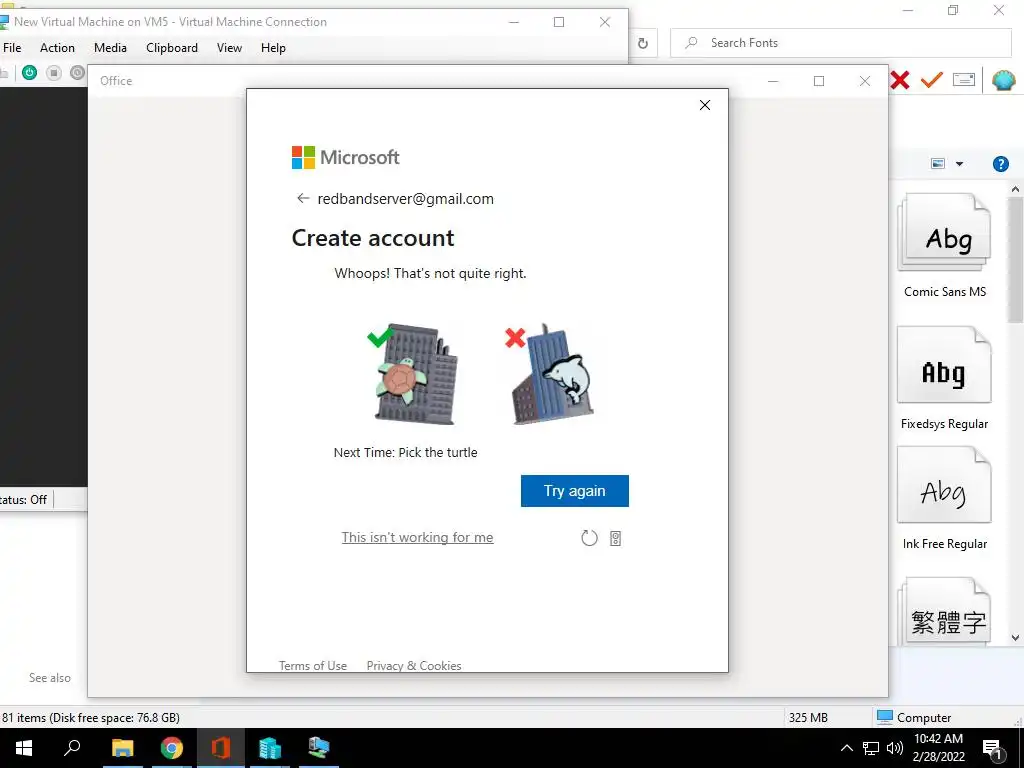Click the green Start power icon in VM toolbar
This screenshot has width=1024, height=768.
tap(29, 72)
